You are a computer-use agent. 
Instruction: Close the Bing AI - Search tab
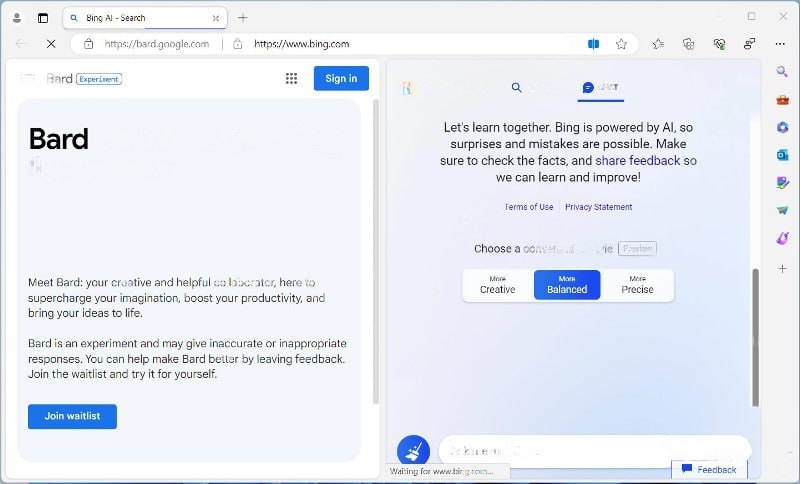(216, 18)
